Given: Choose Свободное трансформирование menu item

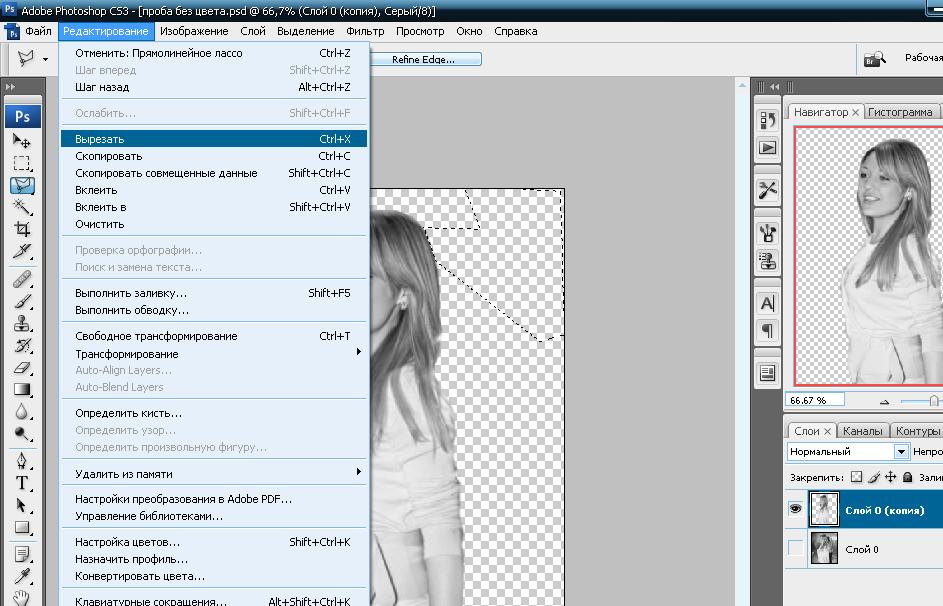Looking at the screenshot, I should point(213,336).
